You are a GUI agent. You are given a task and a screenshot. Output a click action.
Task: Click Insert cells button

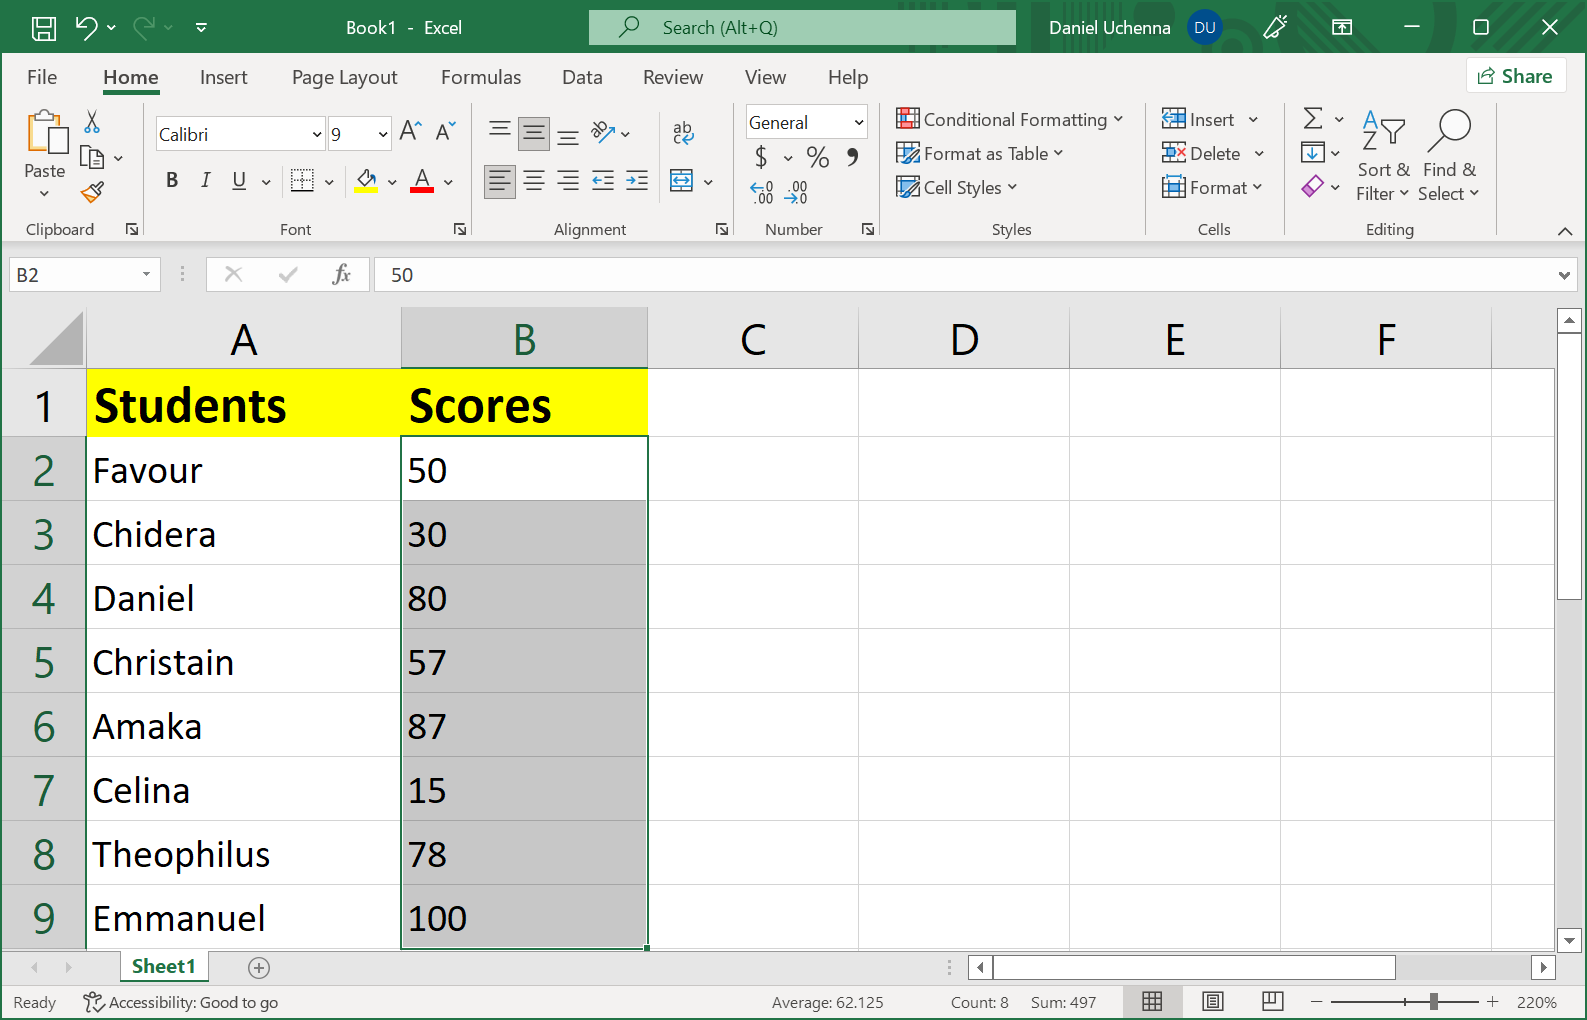pos(1209,119)
